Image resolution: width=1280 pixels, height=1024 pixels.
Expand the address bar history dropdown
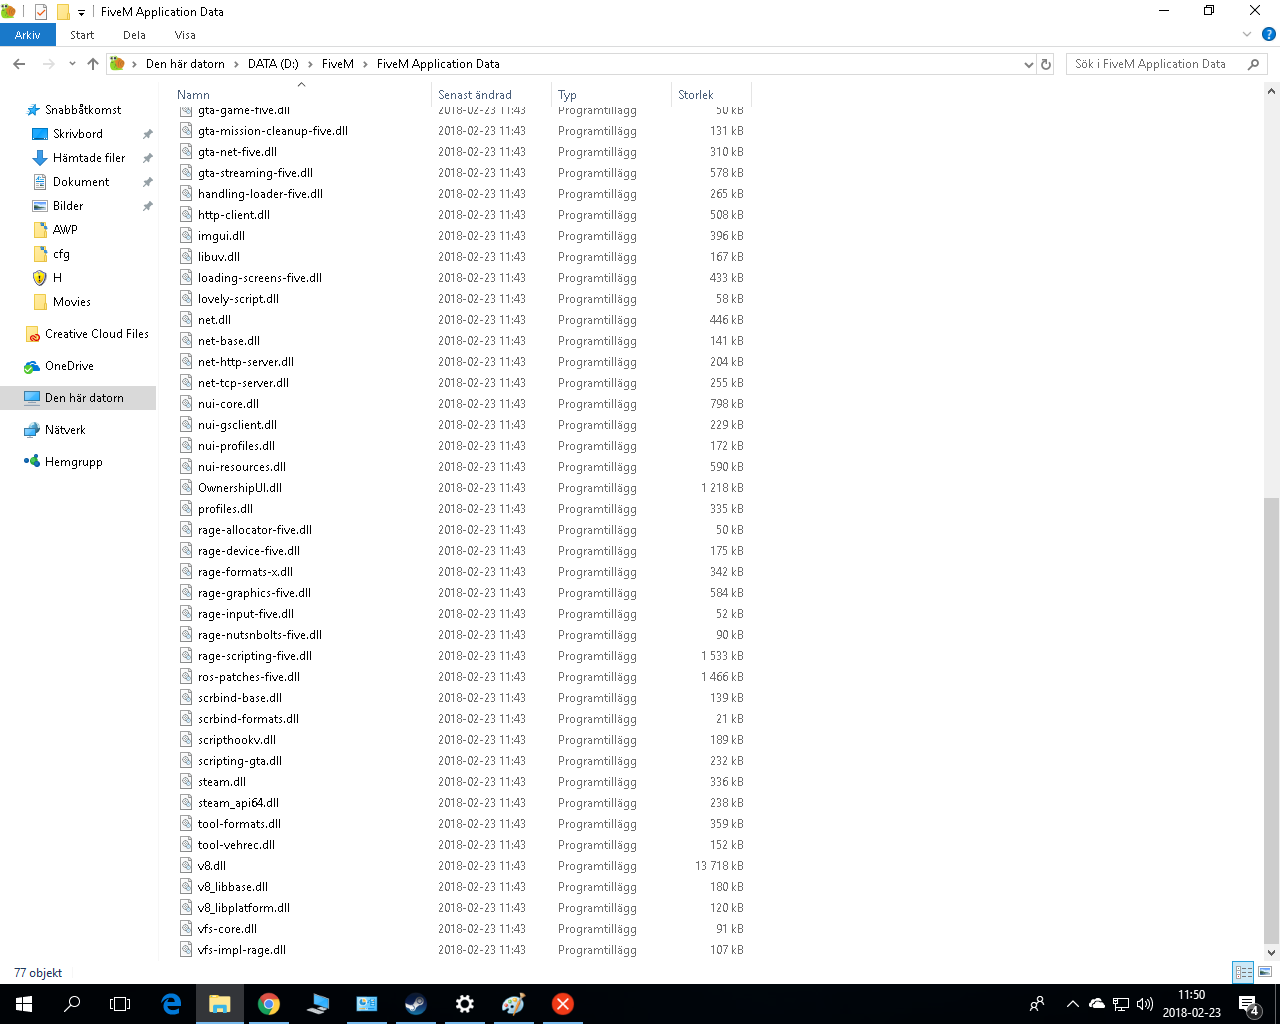point(1029,64)
